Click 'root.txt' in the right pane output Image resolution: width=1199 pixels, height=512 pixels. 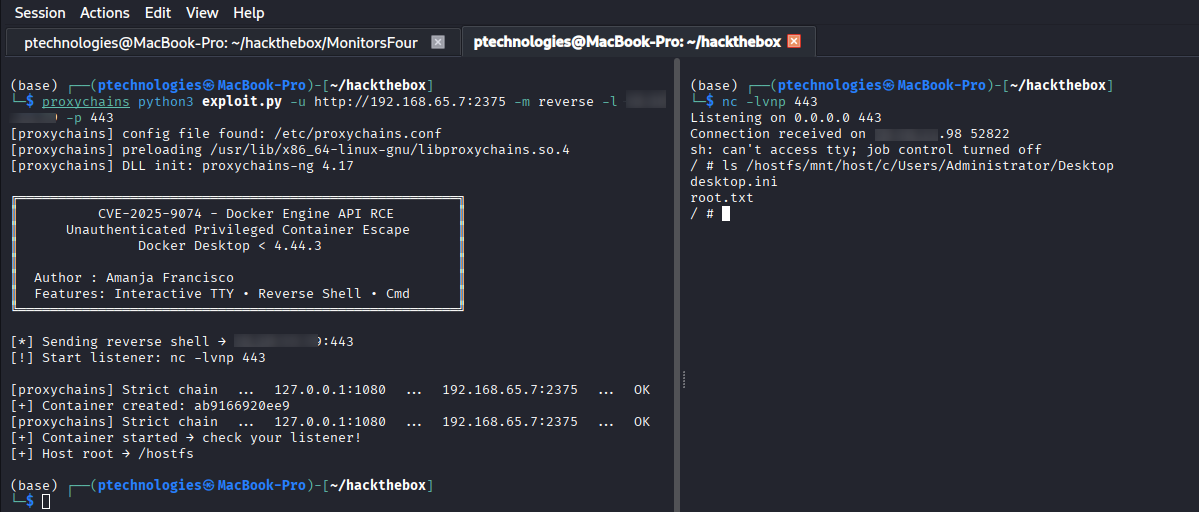(x=722, y=198)
